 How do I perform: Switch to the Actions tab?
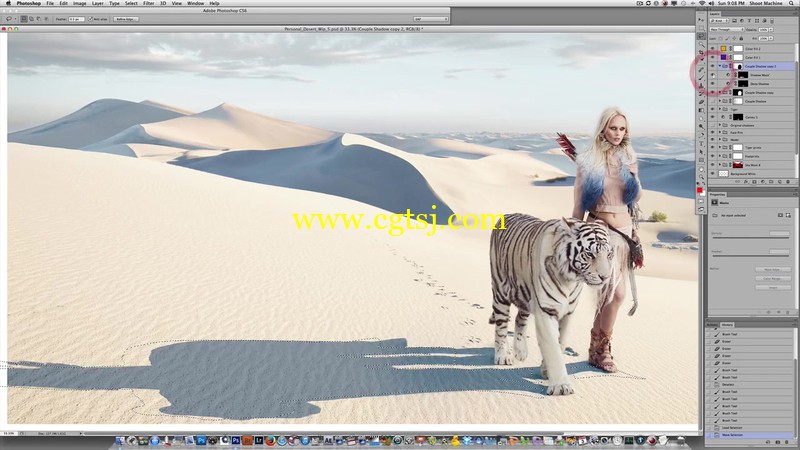(x=712, y=325)
